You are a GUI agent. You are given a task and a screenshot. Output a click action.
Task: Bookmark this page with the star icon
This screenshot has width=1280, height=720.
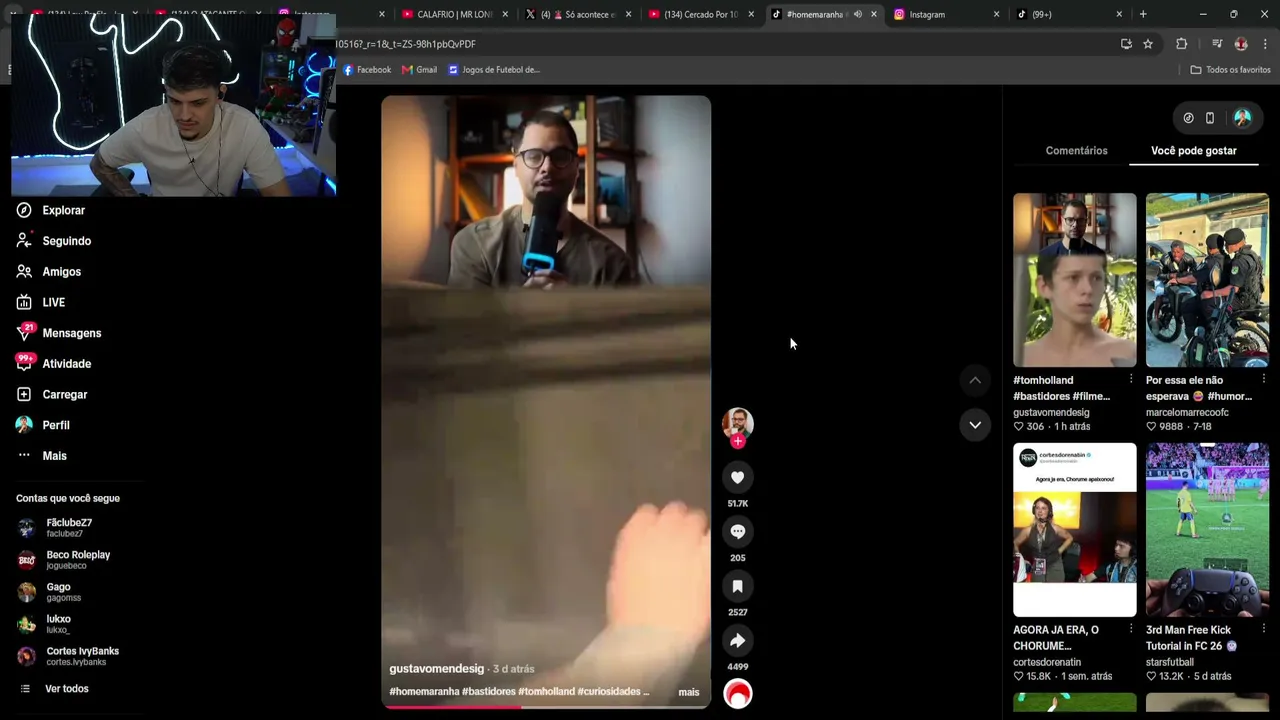(1148, 44)
